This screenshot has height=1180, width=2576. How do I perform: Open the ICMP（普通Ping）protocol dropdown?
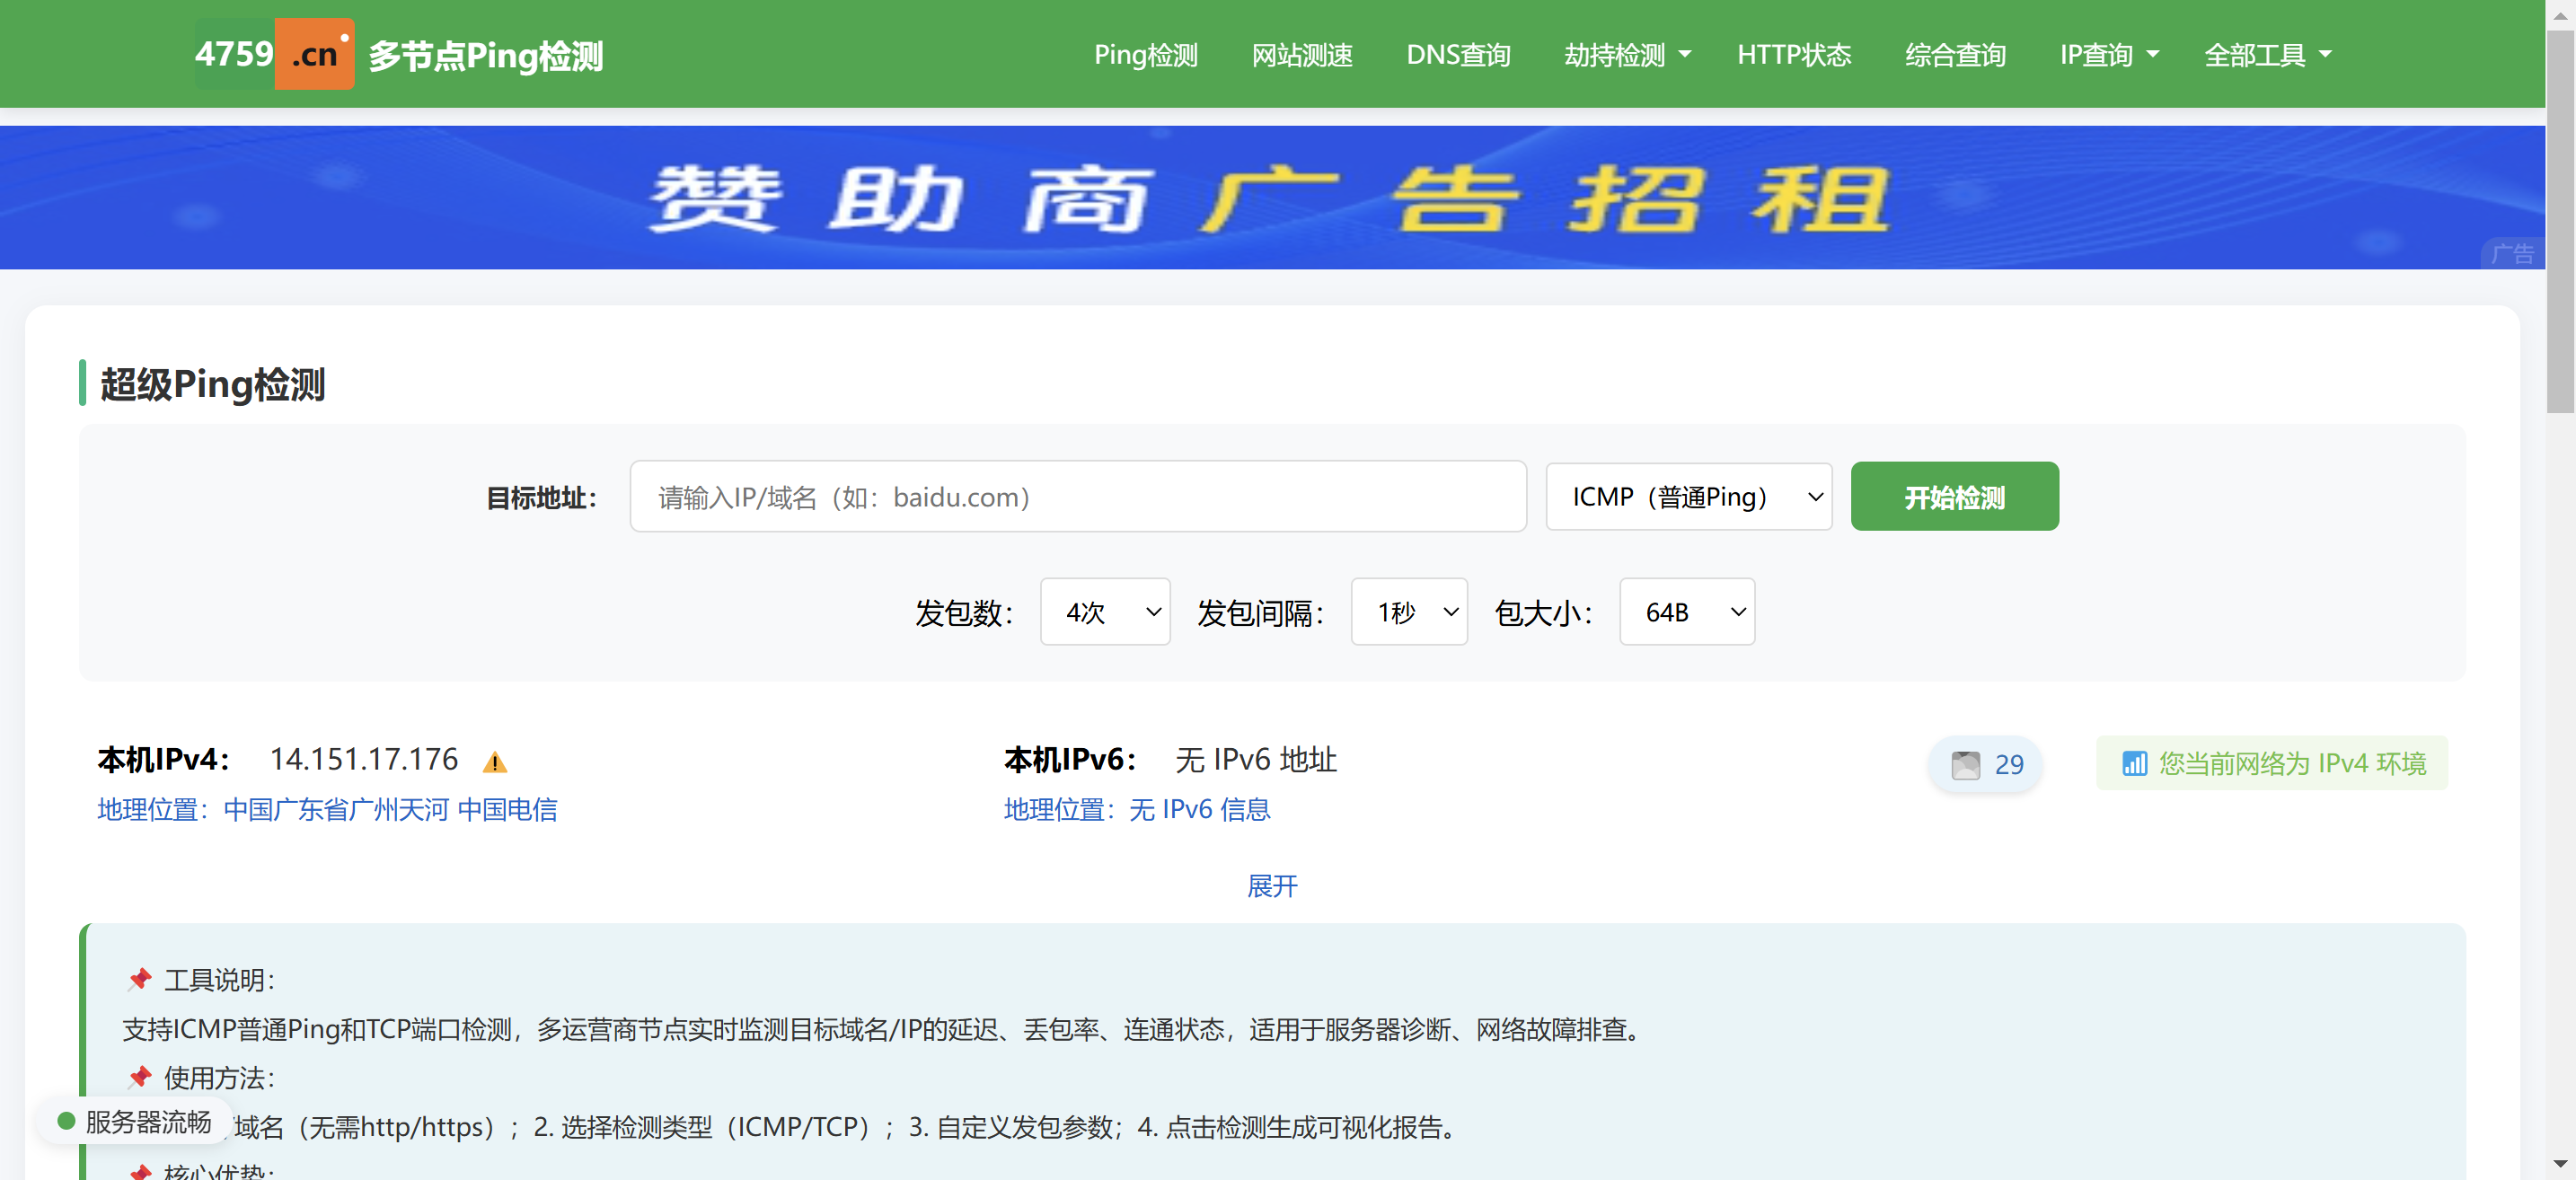pos(1688,497)
